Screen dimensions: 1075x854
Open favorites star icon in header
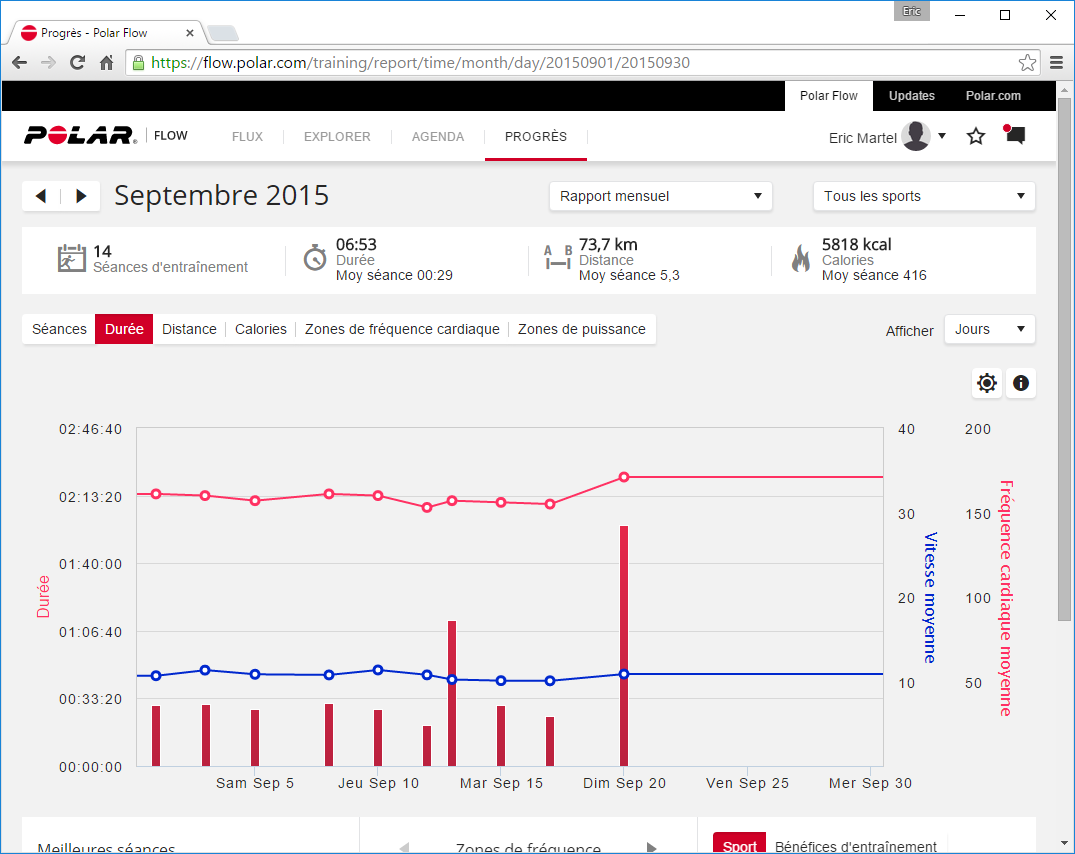(976, 136)
